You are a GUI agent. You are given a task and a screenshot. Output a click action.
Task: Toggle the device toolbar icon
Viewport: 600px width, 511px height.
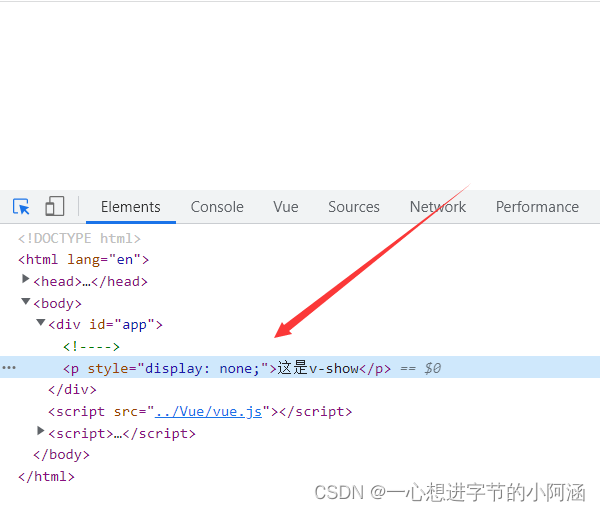[x=55, y=206]
